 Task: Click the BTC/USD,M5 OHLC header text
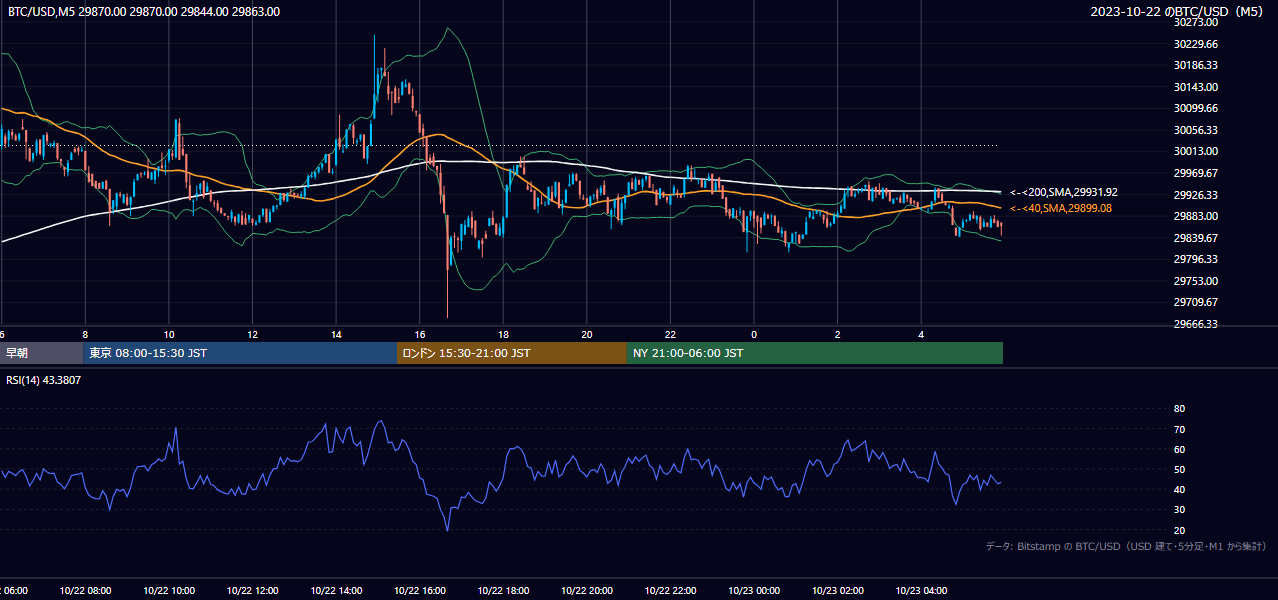[x=144, y=12]
